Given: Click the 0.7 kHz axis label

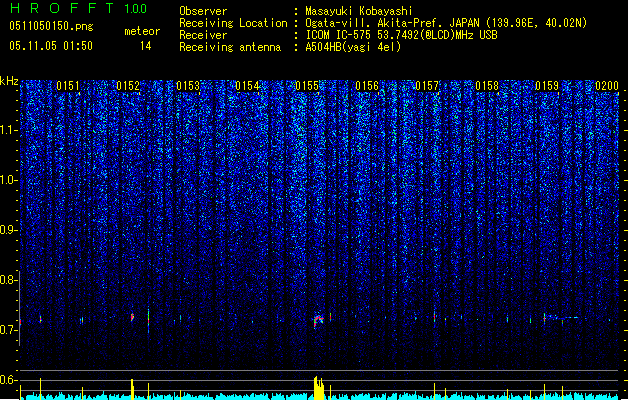Looking at the screenshot, I should coord(9,330).
